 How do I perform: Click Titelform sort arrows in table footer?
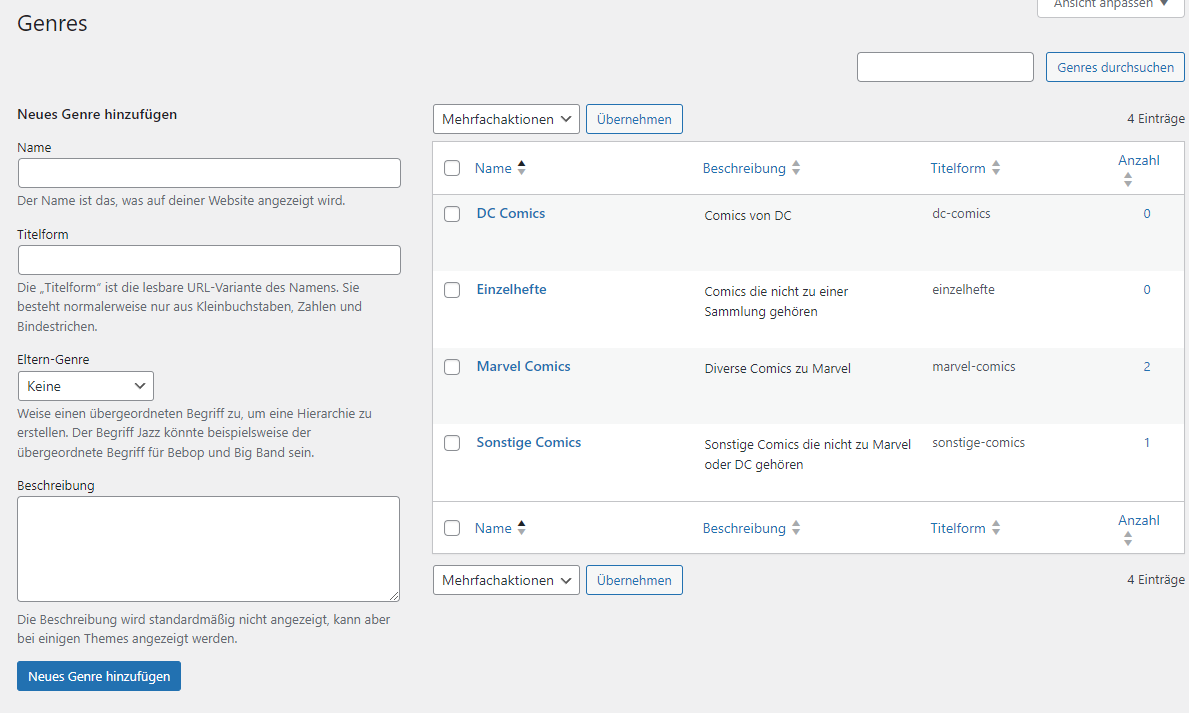(x=996, y=529)
